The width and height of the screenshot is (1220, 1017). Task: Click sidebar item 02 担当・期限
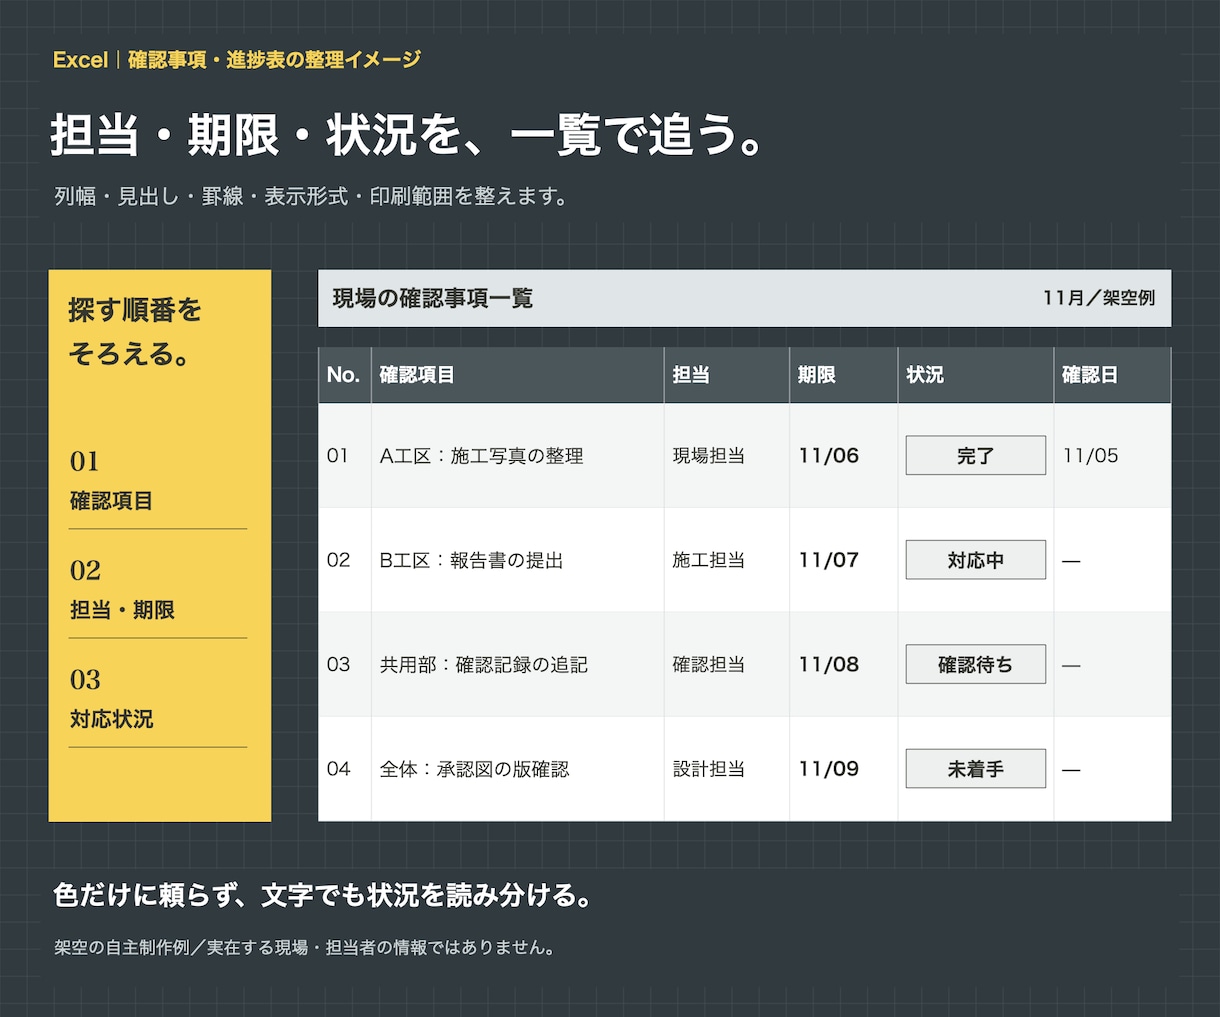(x=158, y=593)
